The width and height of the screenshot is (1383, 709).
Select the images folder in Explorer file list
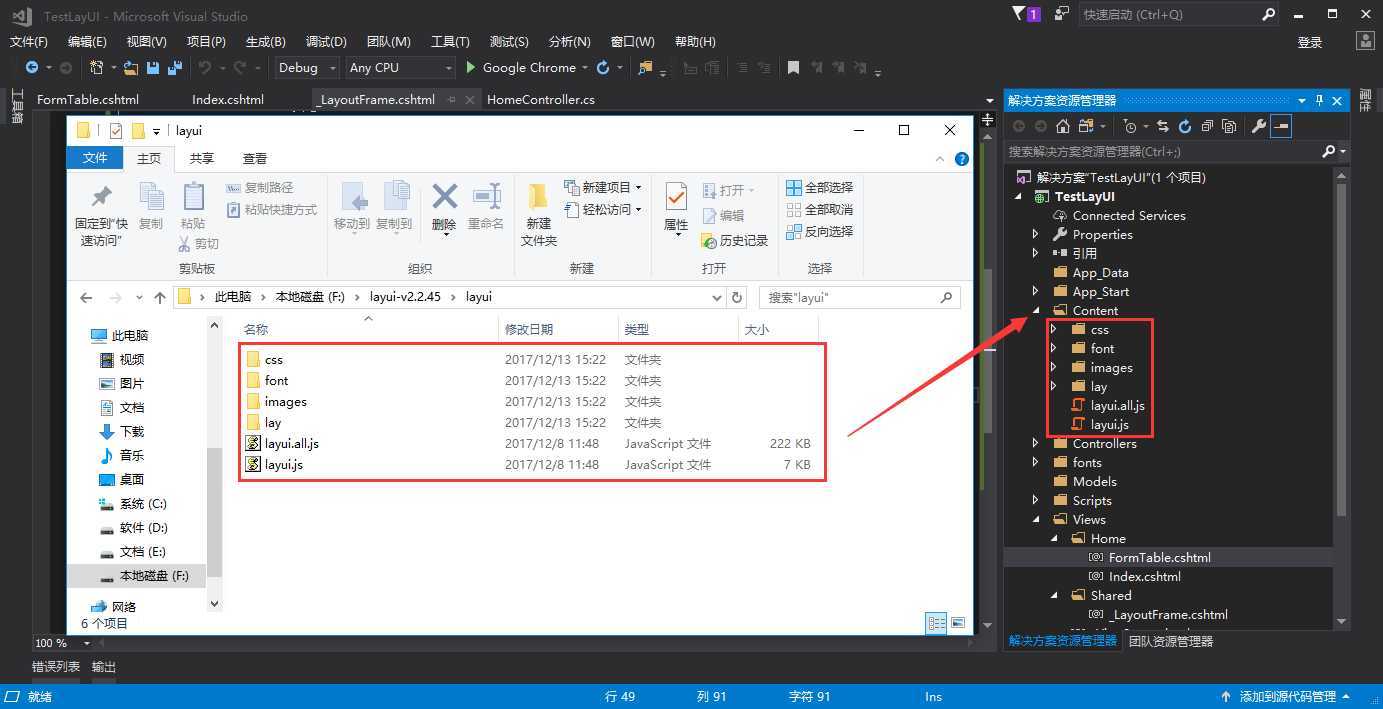click(x=286, y=402)
